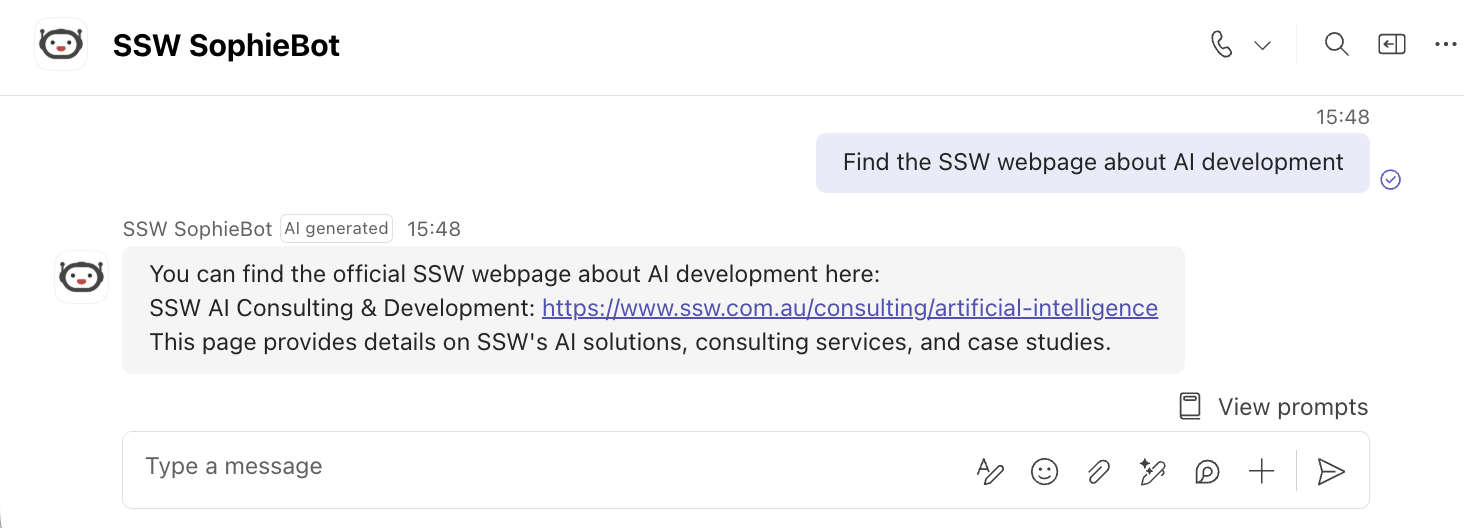Click the chat bubble icon in compose bar
Viewport: 1464px width, 528px height.
click(x=1208, y=471)
